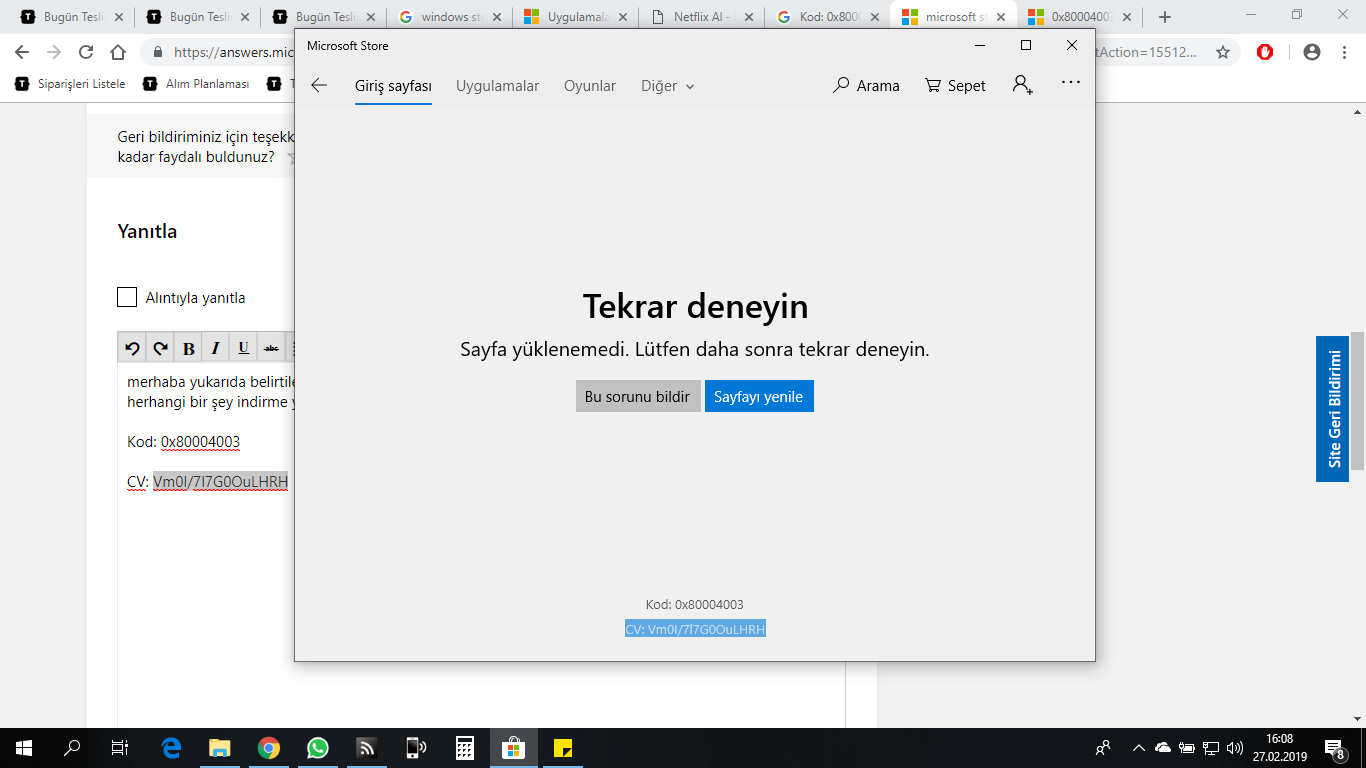1366x768 pixels.
Task: Open Calculator from the taskbar
Action: pyautogui.click(x=465, y=747)
